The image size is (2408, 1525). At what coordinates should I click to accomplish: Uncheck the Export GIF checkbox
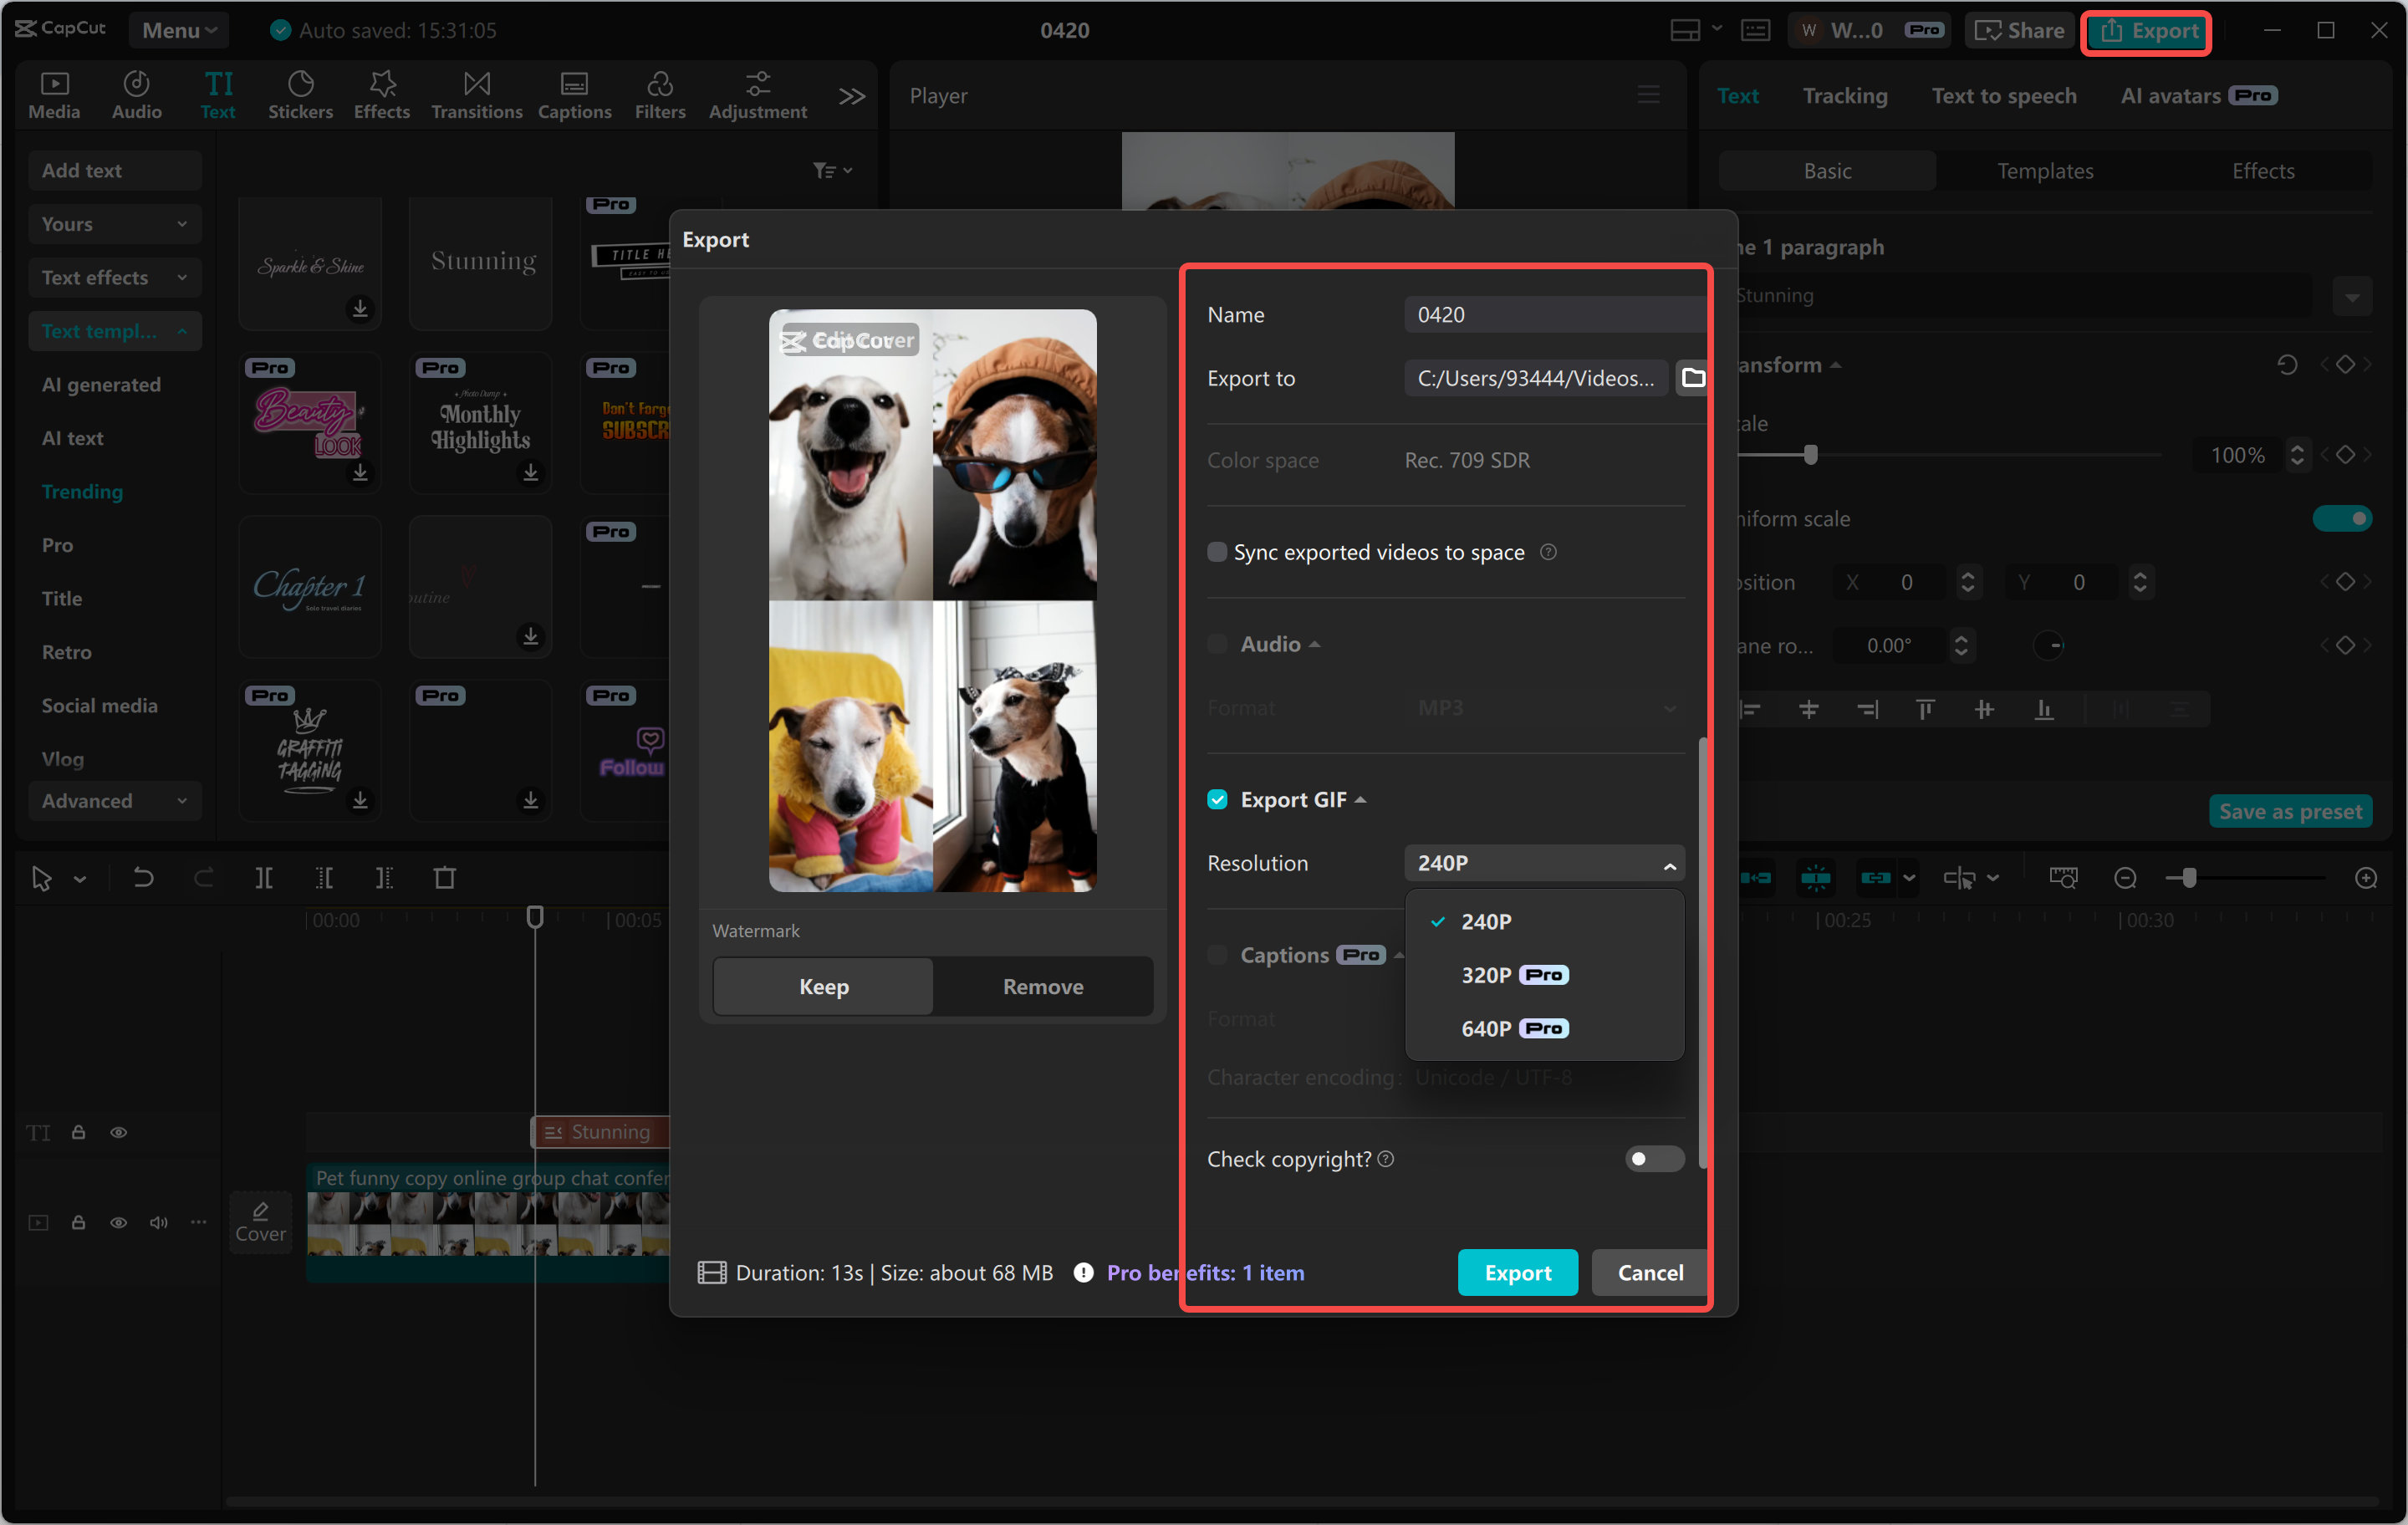point(1217,799)
